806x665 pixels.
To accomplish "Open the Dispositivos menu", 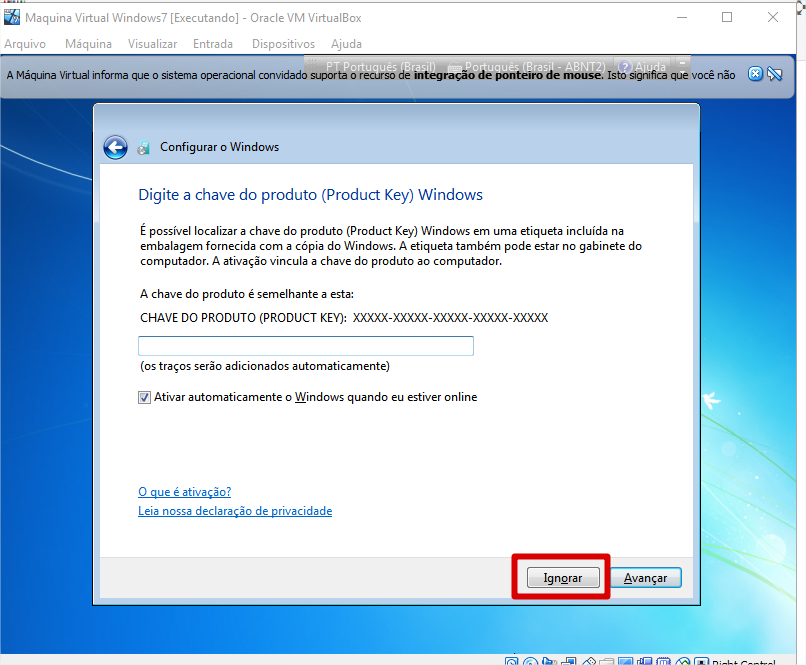I will (283, 44).
